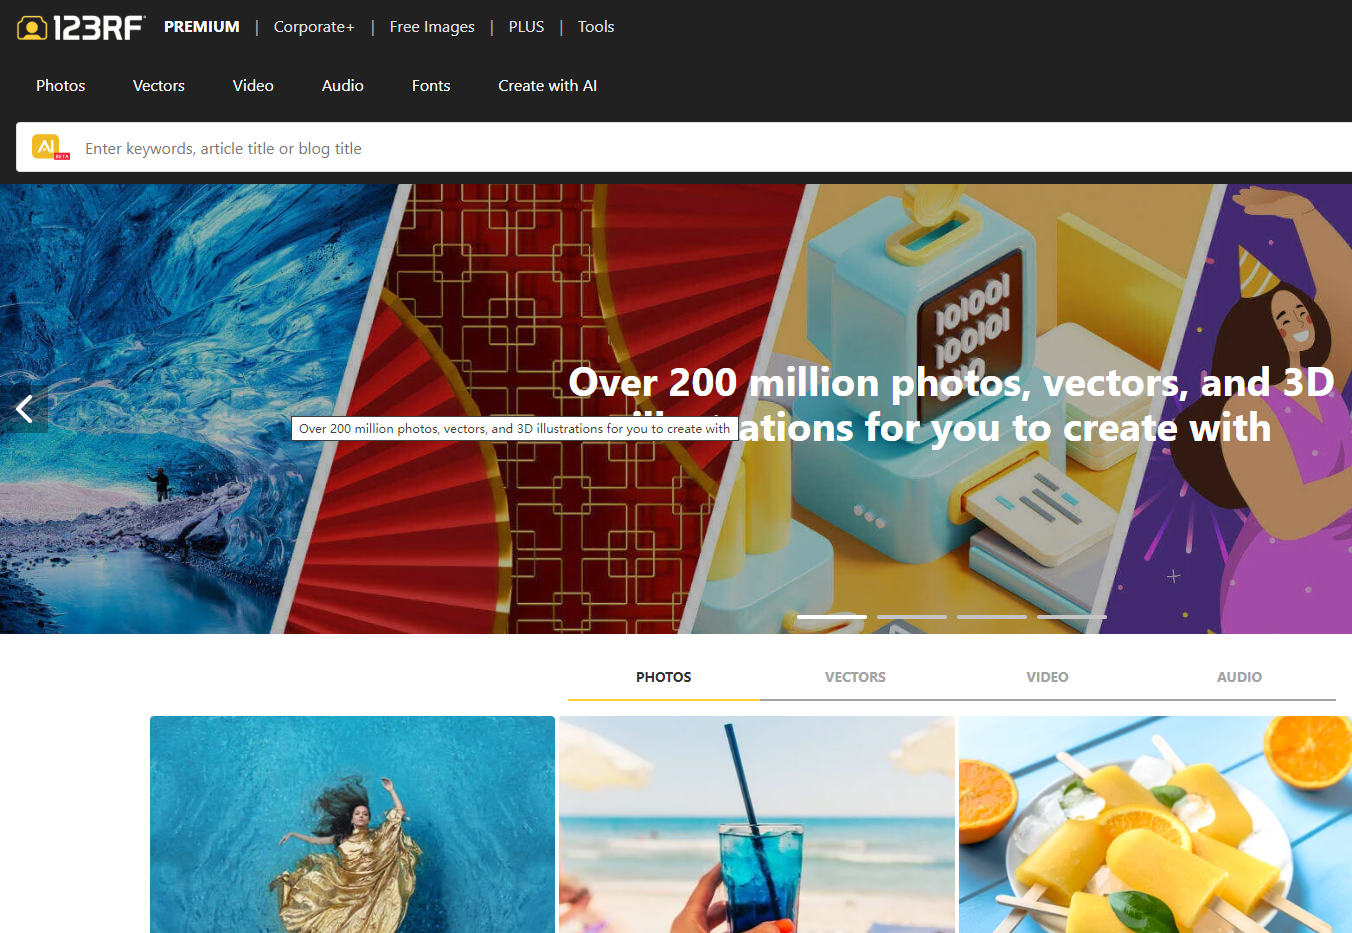Screen dimensions: 1352x933
Task: Click the Corporate+ link
Action: pos(314,27)
